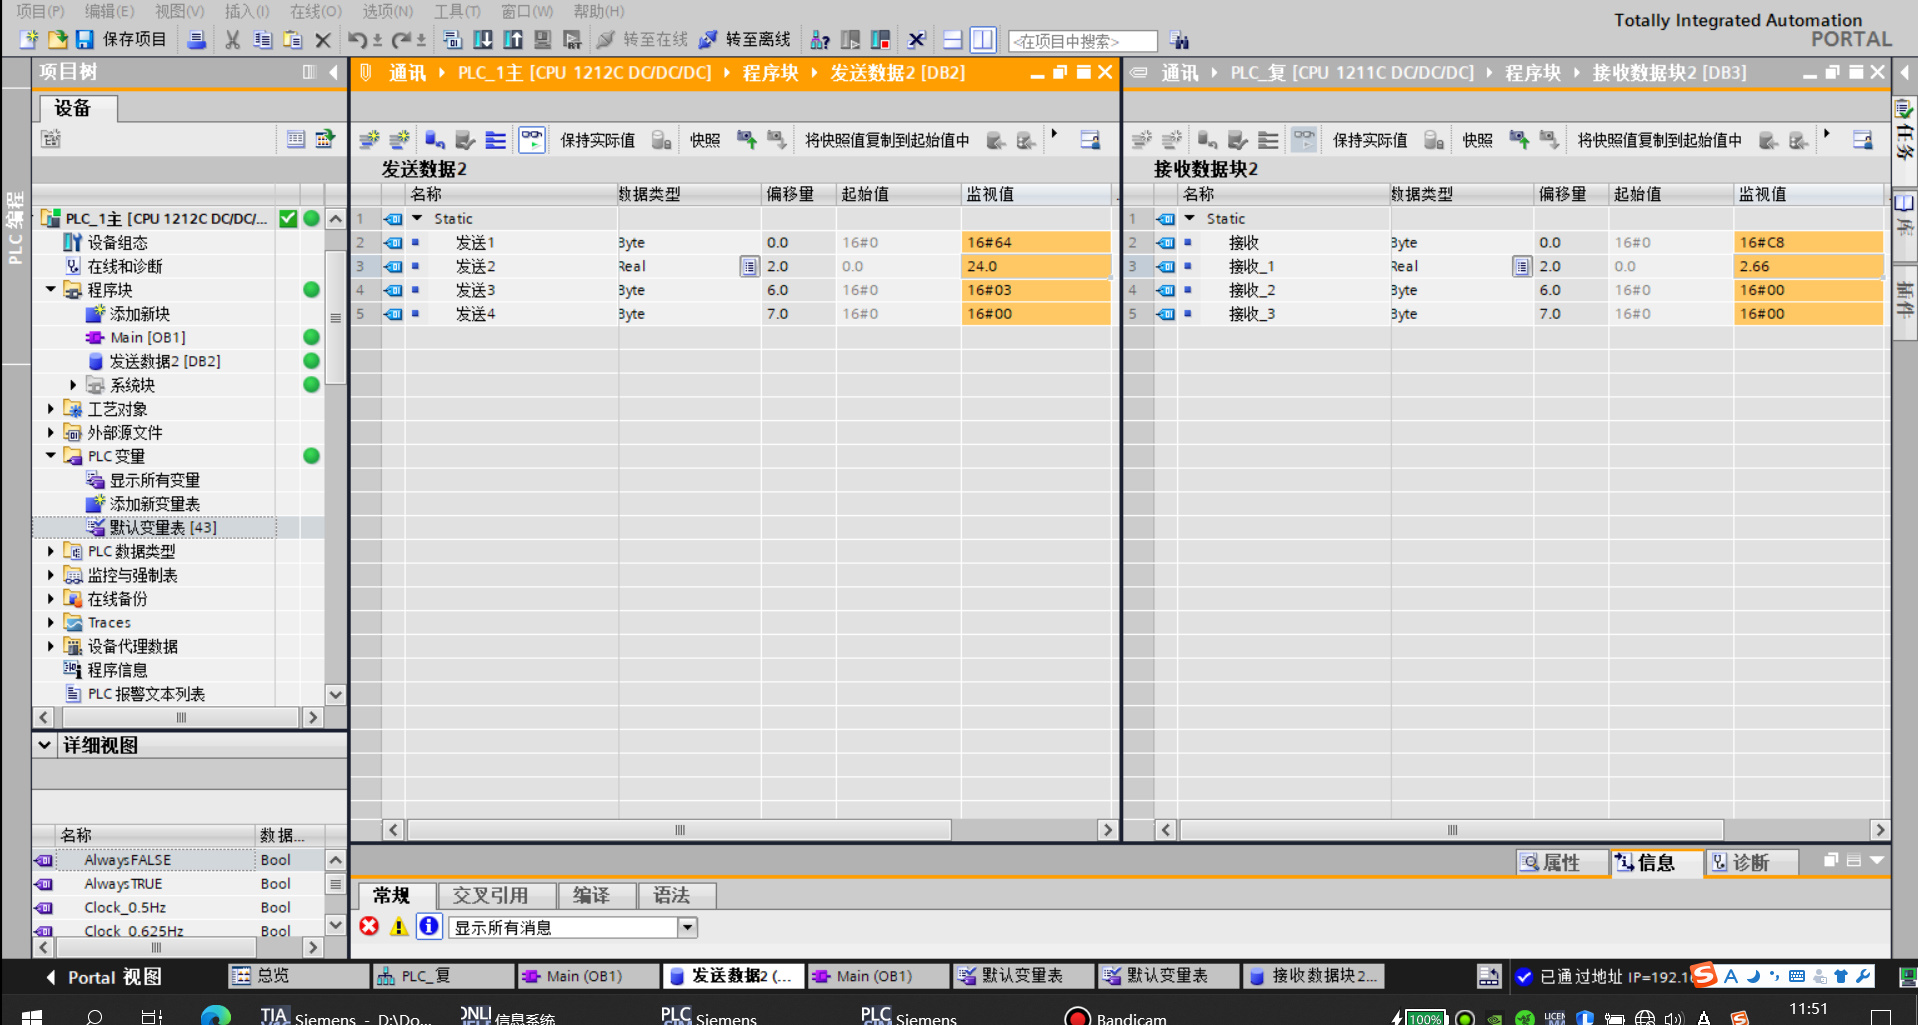
Task: Click the 发送数据2 [DB2] block icon in tree
Action: pos(96,361)
